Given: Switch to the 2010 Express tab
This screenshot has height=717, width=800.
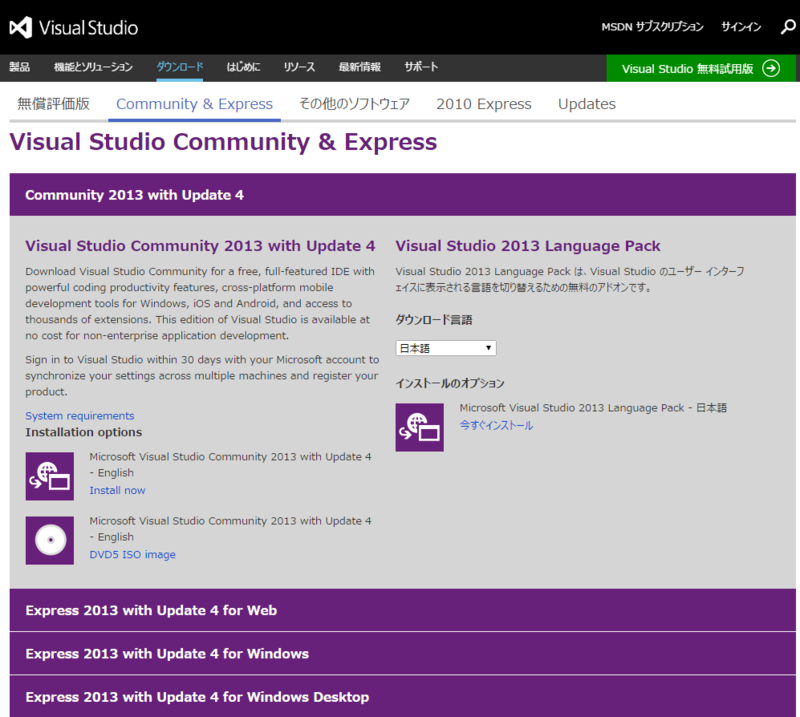Looking at the screenshot, I should pos(483,103).
